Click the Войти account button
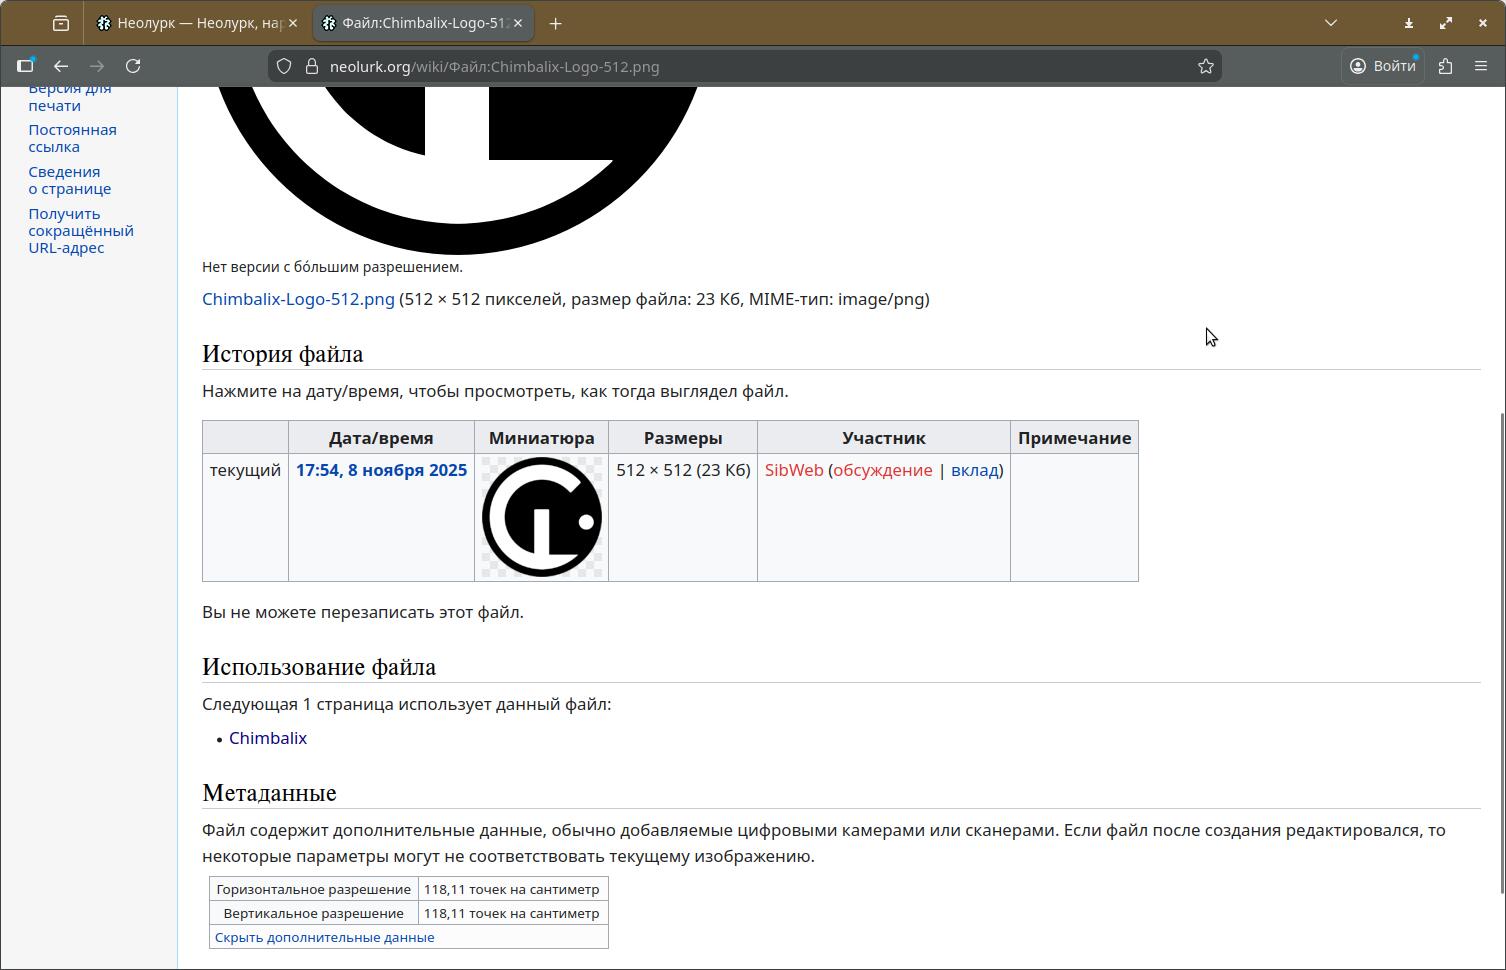 [x=1383, y=66]
